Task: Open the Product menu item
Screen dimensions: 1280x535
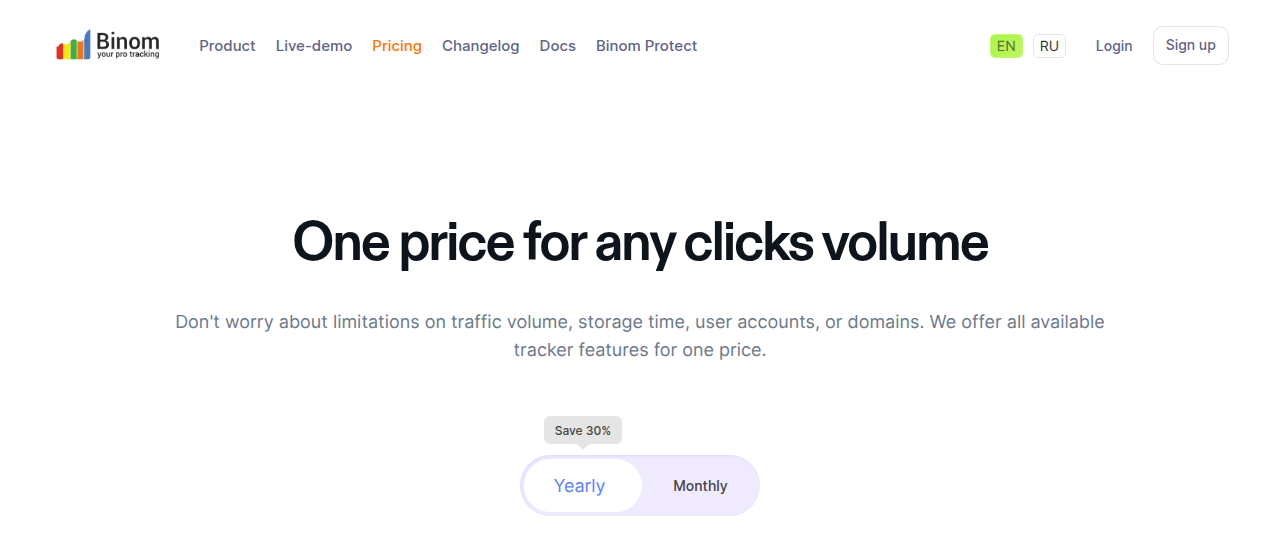Action: coord(227,46)
